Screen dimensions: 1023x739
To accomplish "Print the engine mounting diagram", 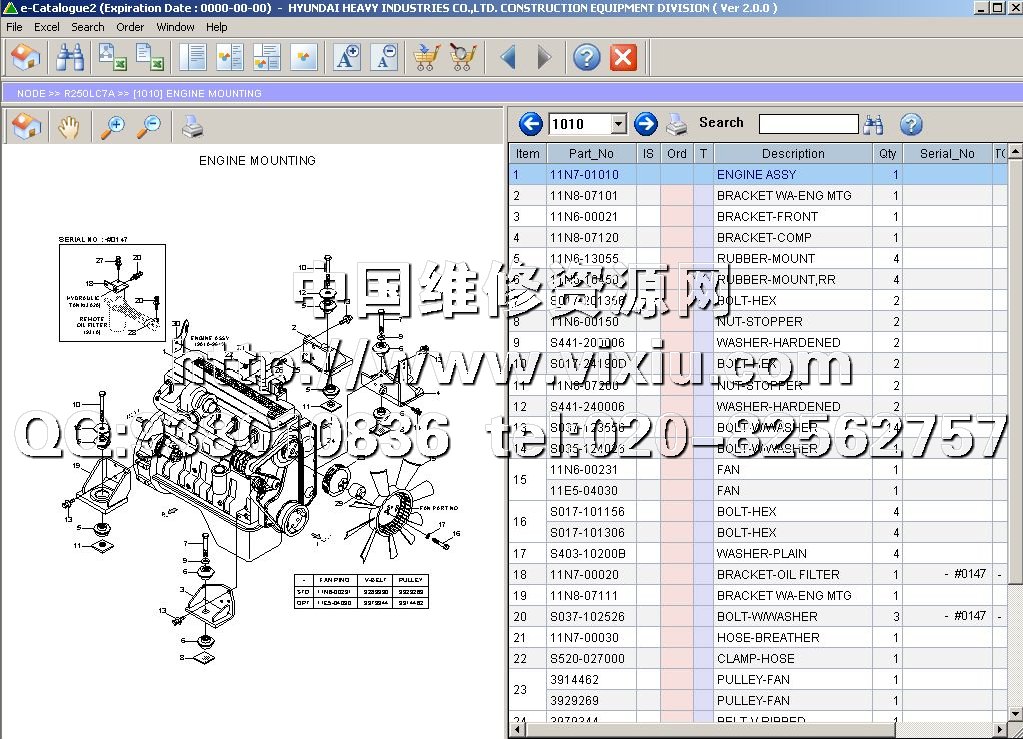I will tap(191, 127).
